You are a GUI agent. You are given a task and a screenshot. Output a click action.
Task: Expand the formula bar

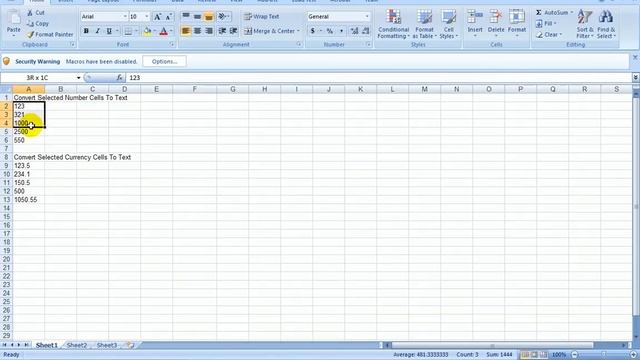click(x=636, y=78)
